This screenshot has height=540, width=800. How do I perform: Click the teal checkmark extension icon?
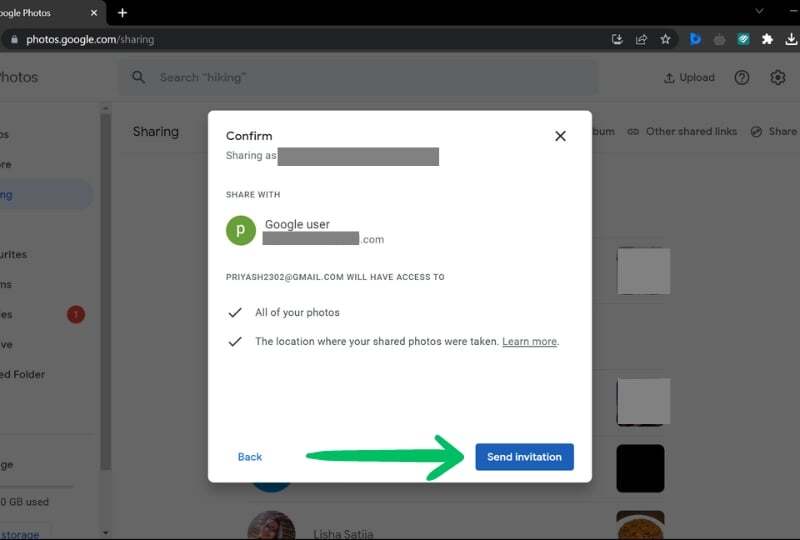(743, 39)
